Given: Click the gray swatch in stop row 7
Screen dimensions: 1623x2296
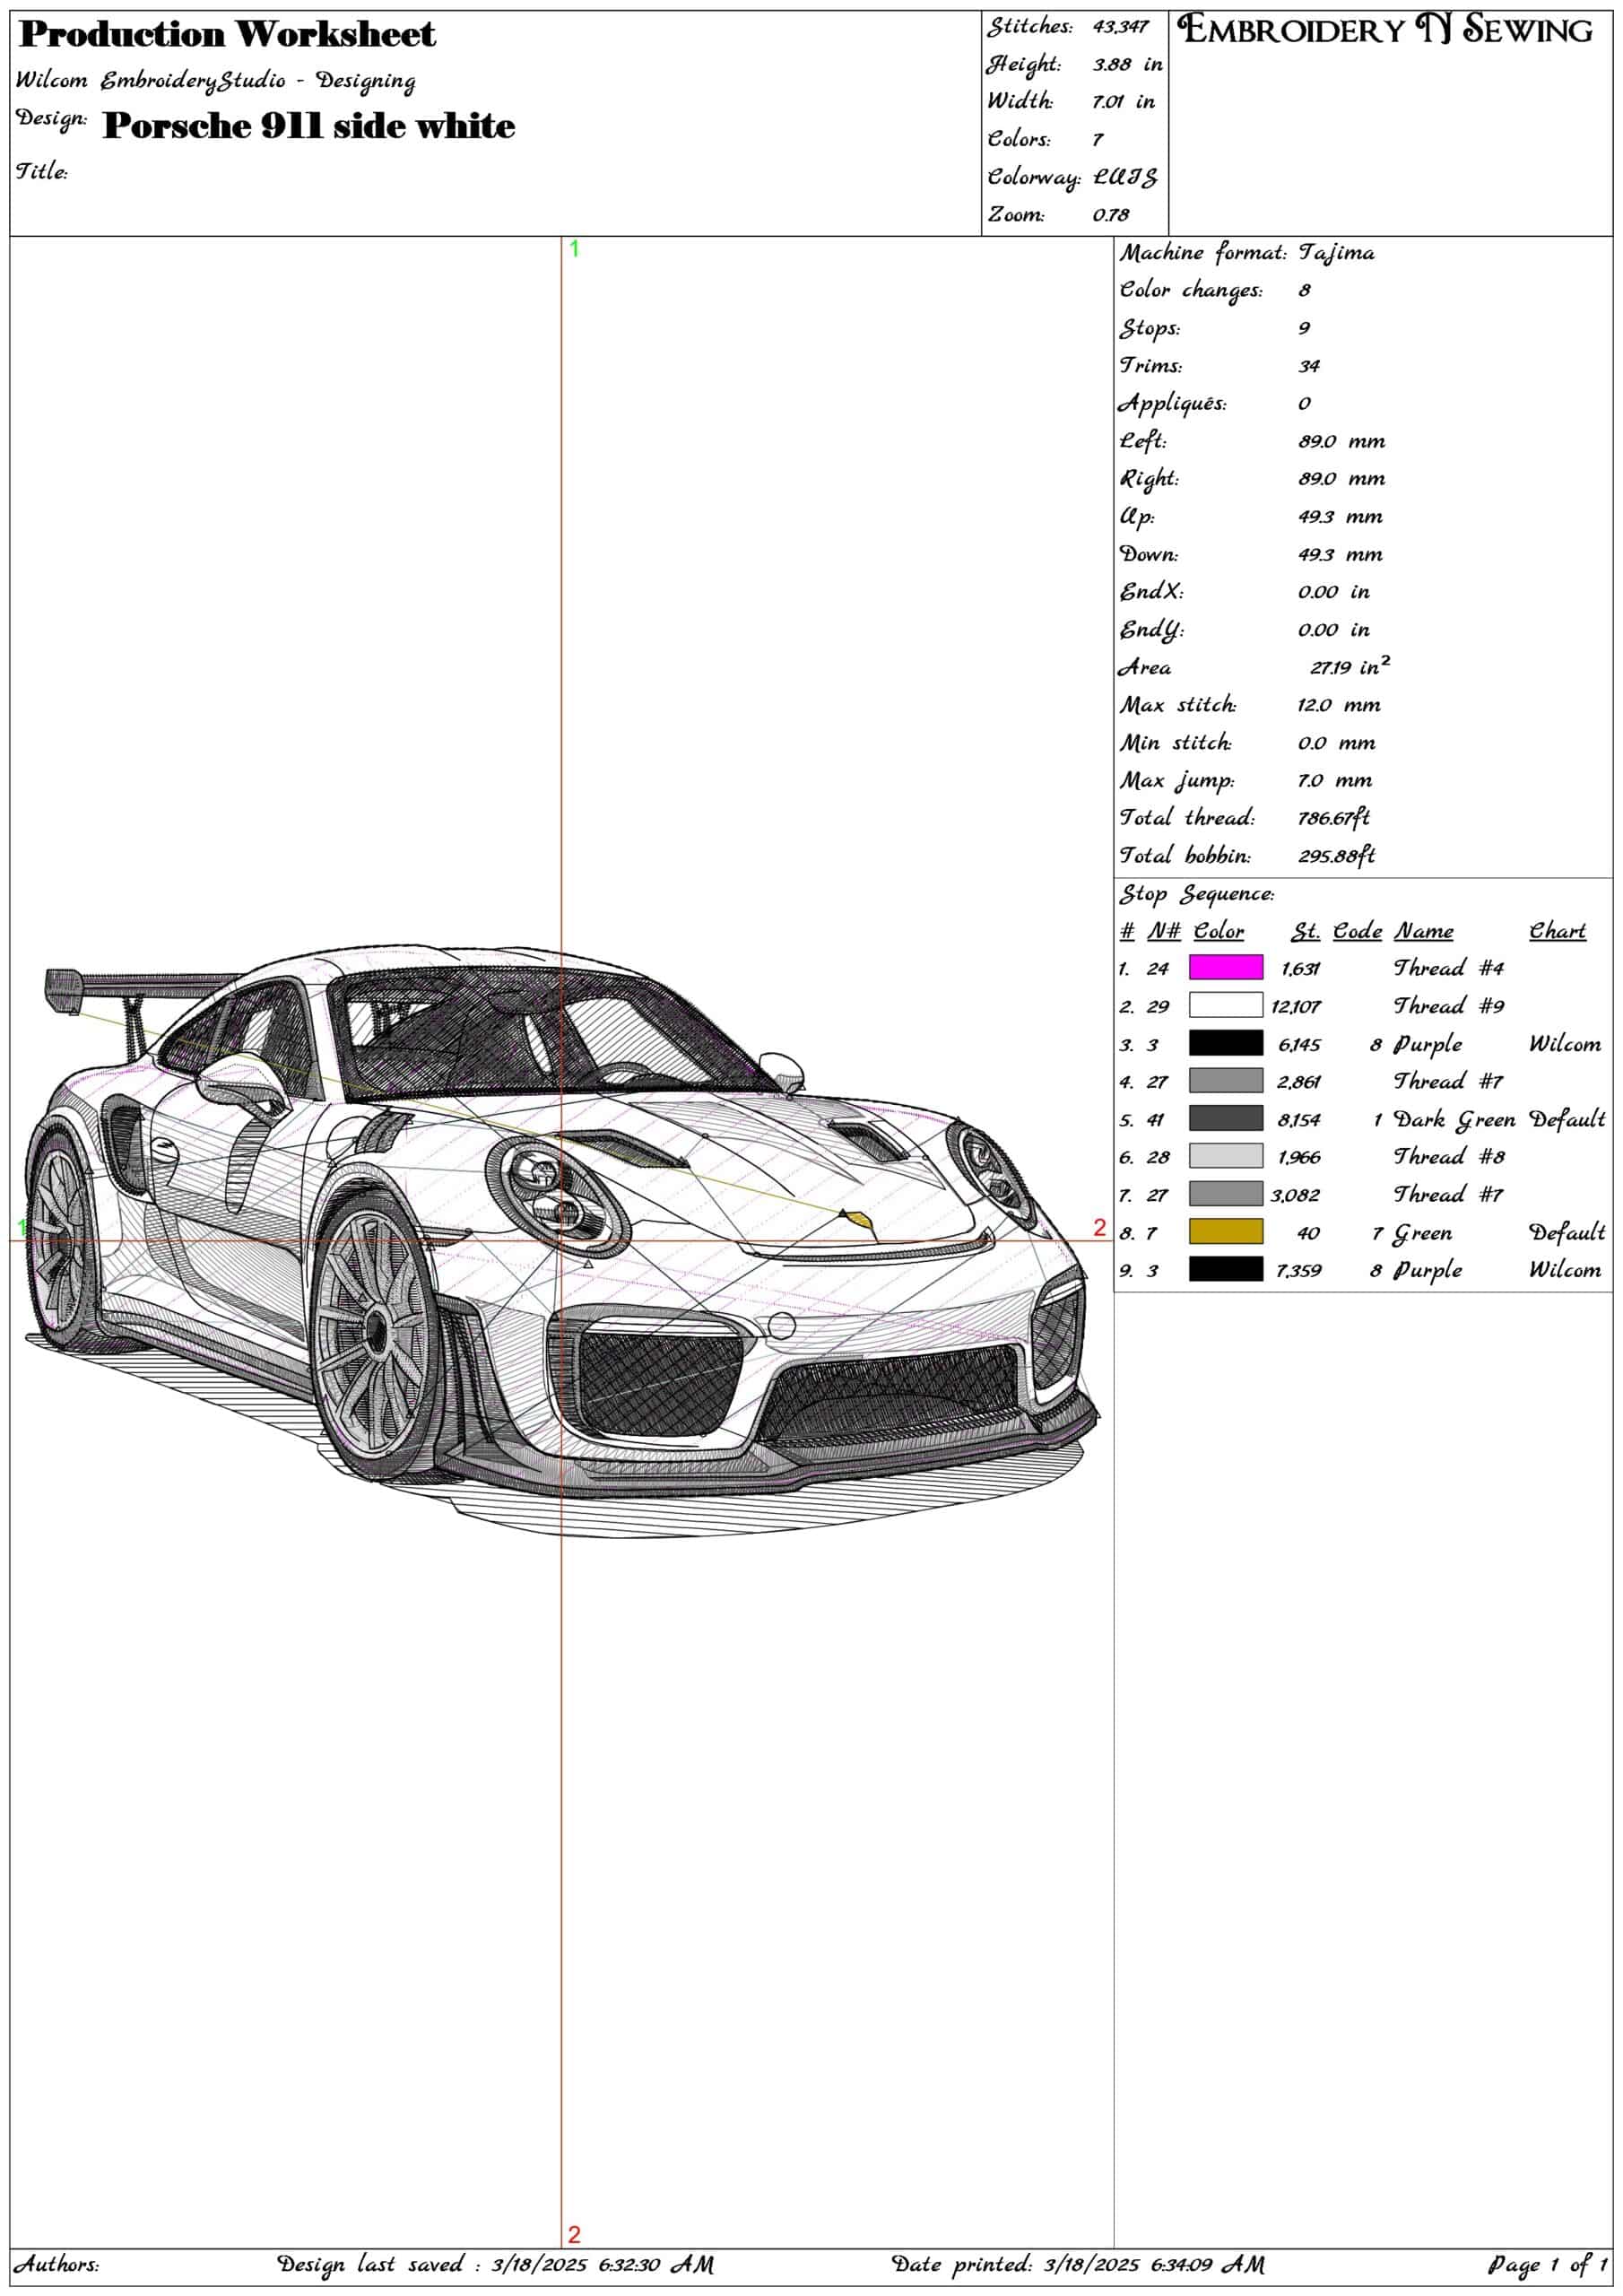Looking at the screenshot, I should coord(1225,1194).
